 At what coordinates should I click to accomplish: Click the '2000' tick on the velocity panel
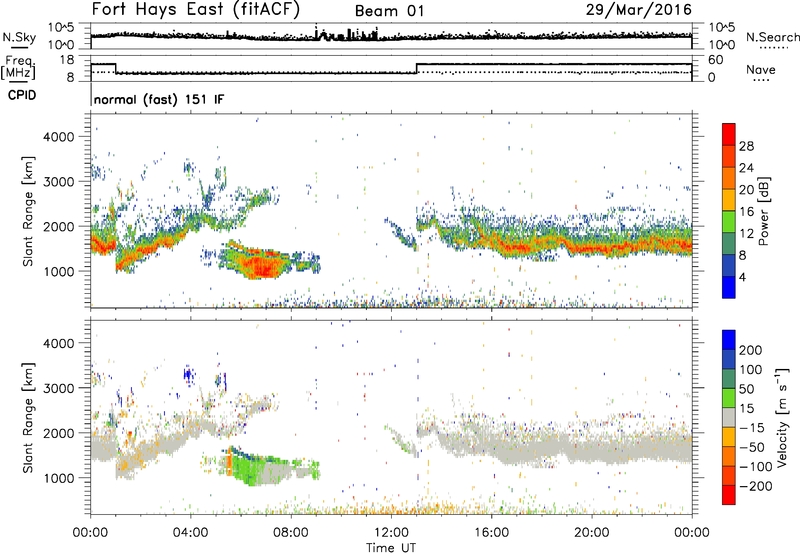point(59,433)
